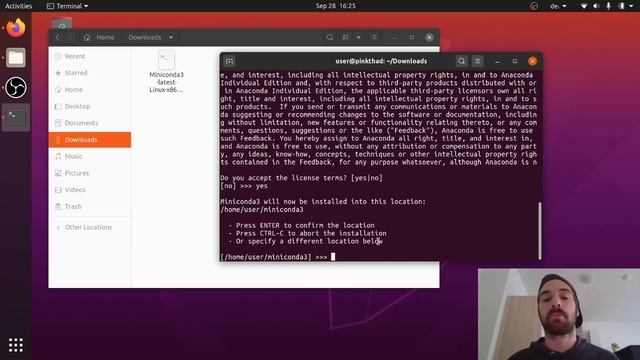The image size is (640, 360).
Task: Open Starred in Files sidebar
Action: coord(90,73)
